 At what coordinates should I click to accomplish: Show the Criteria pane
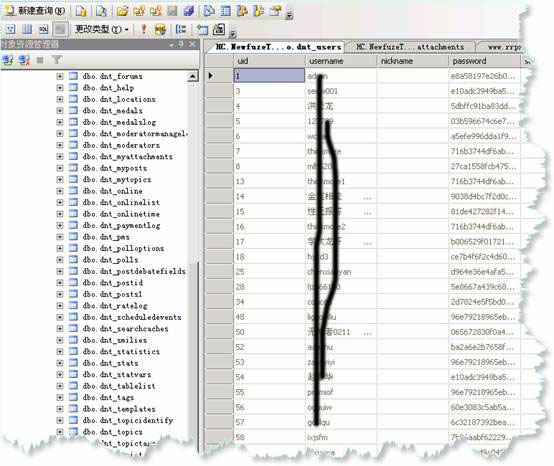click(x=27, y=29)
